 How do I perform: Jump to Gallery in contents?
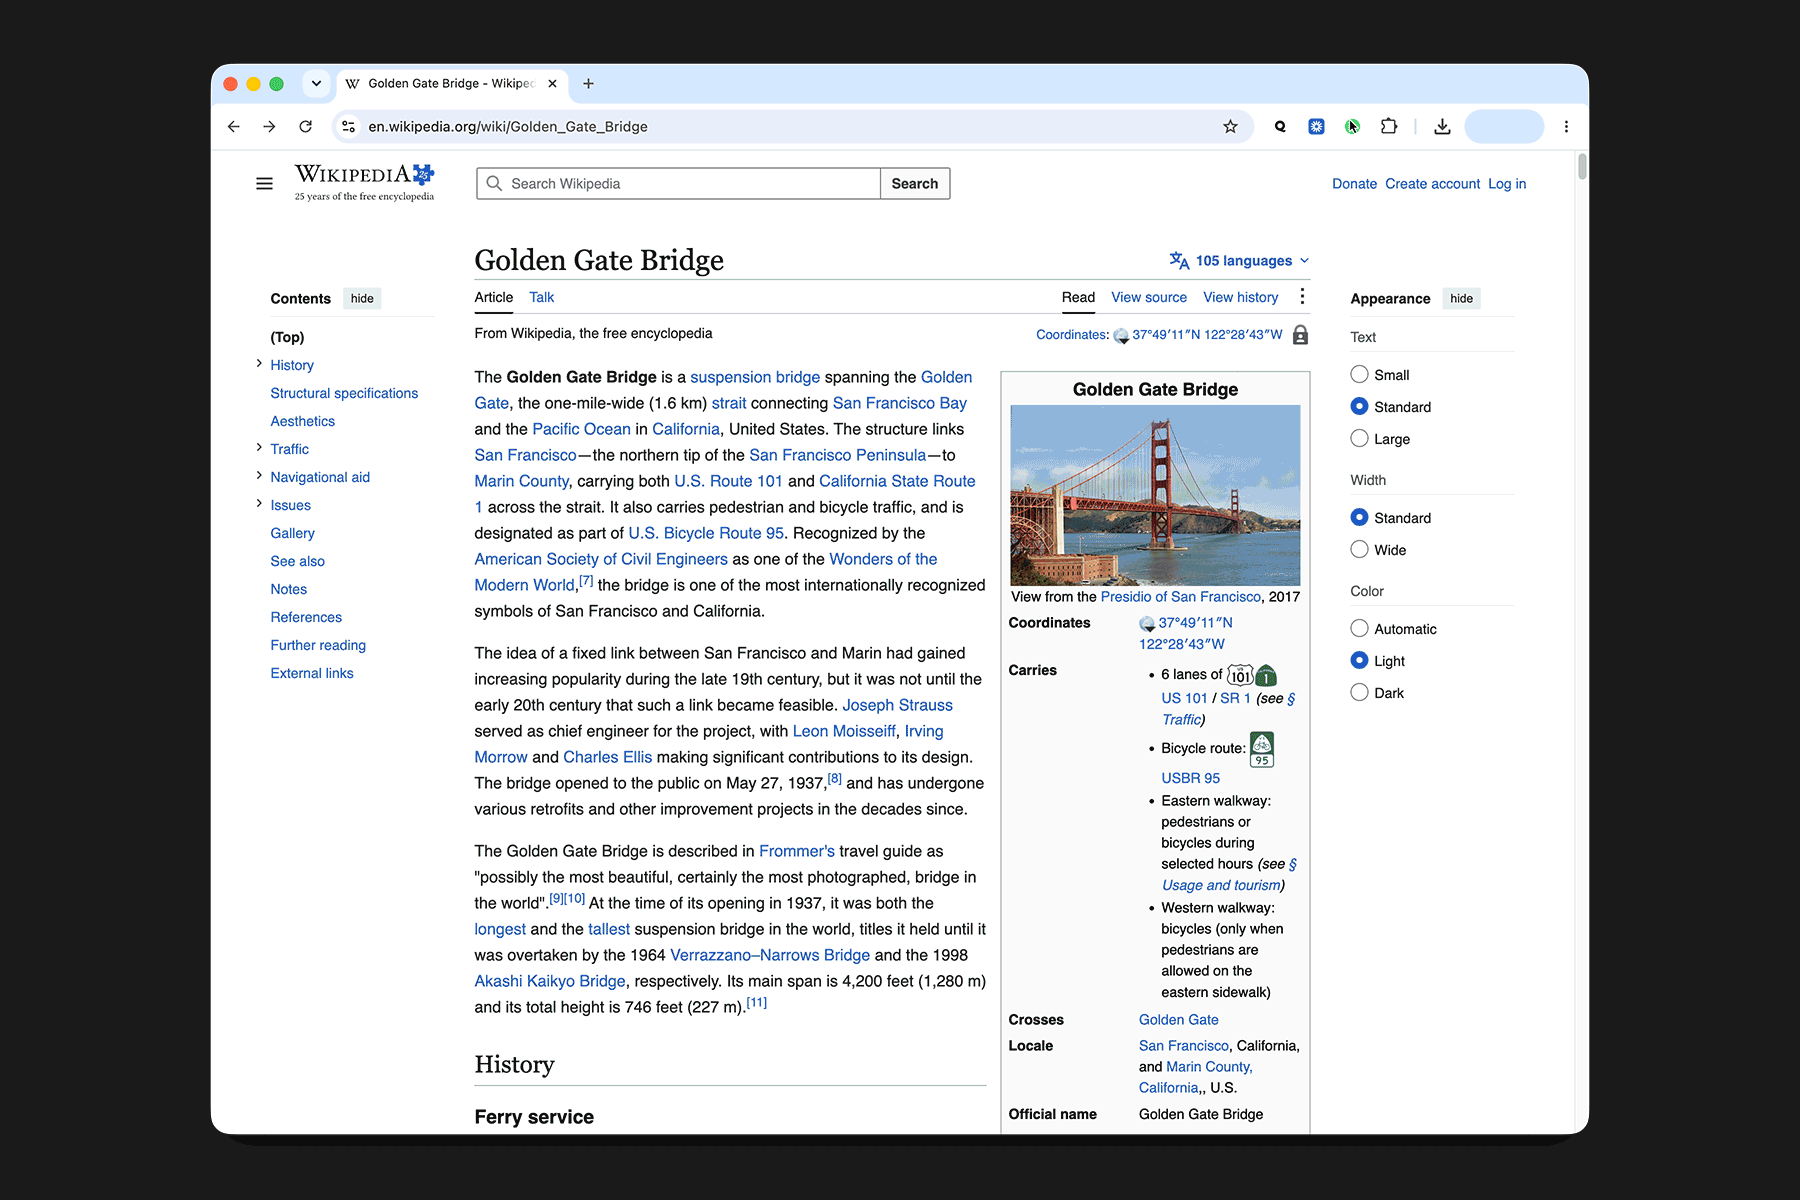pos(292,533)
